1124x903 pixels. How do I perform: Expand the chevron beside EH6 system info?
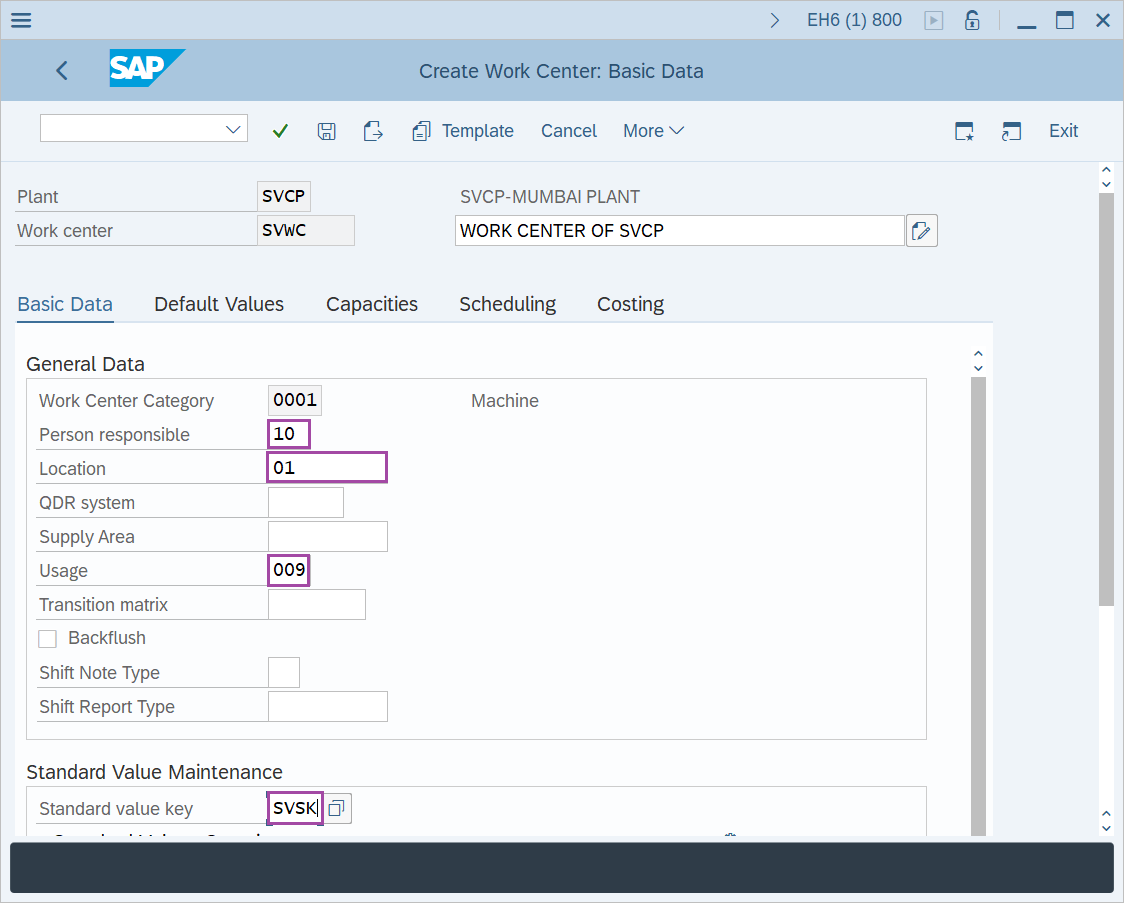[775, 20]
